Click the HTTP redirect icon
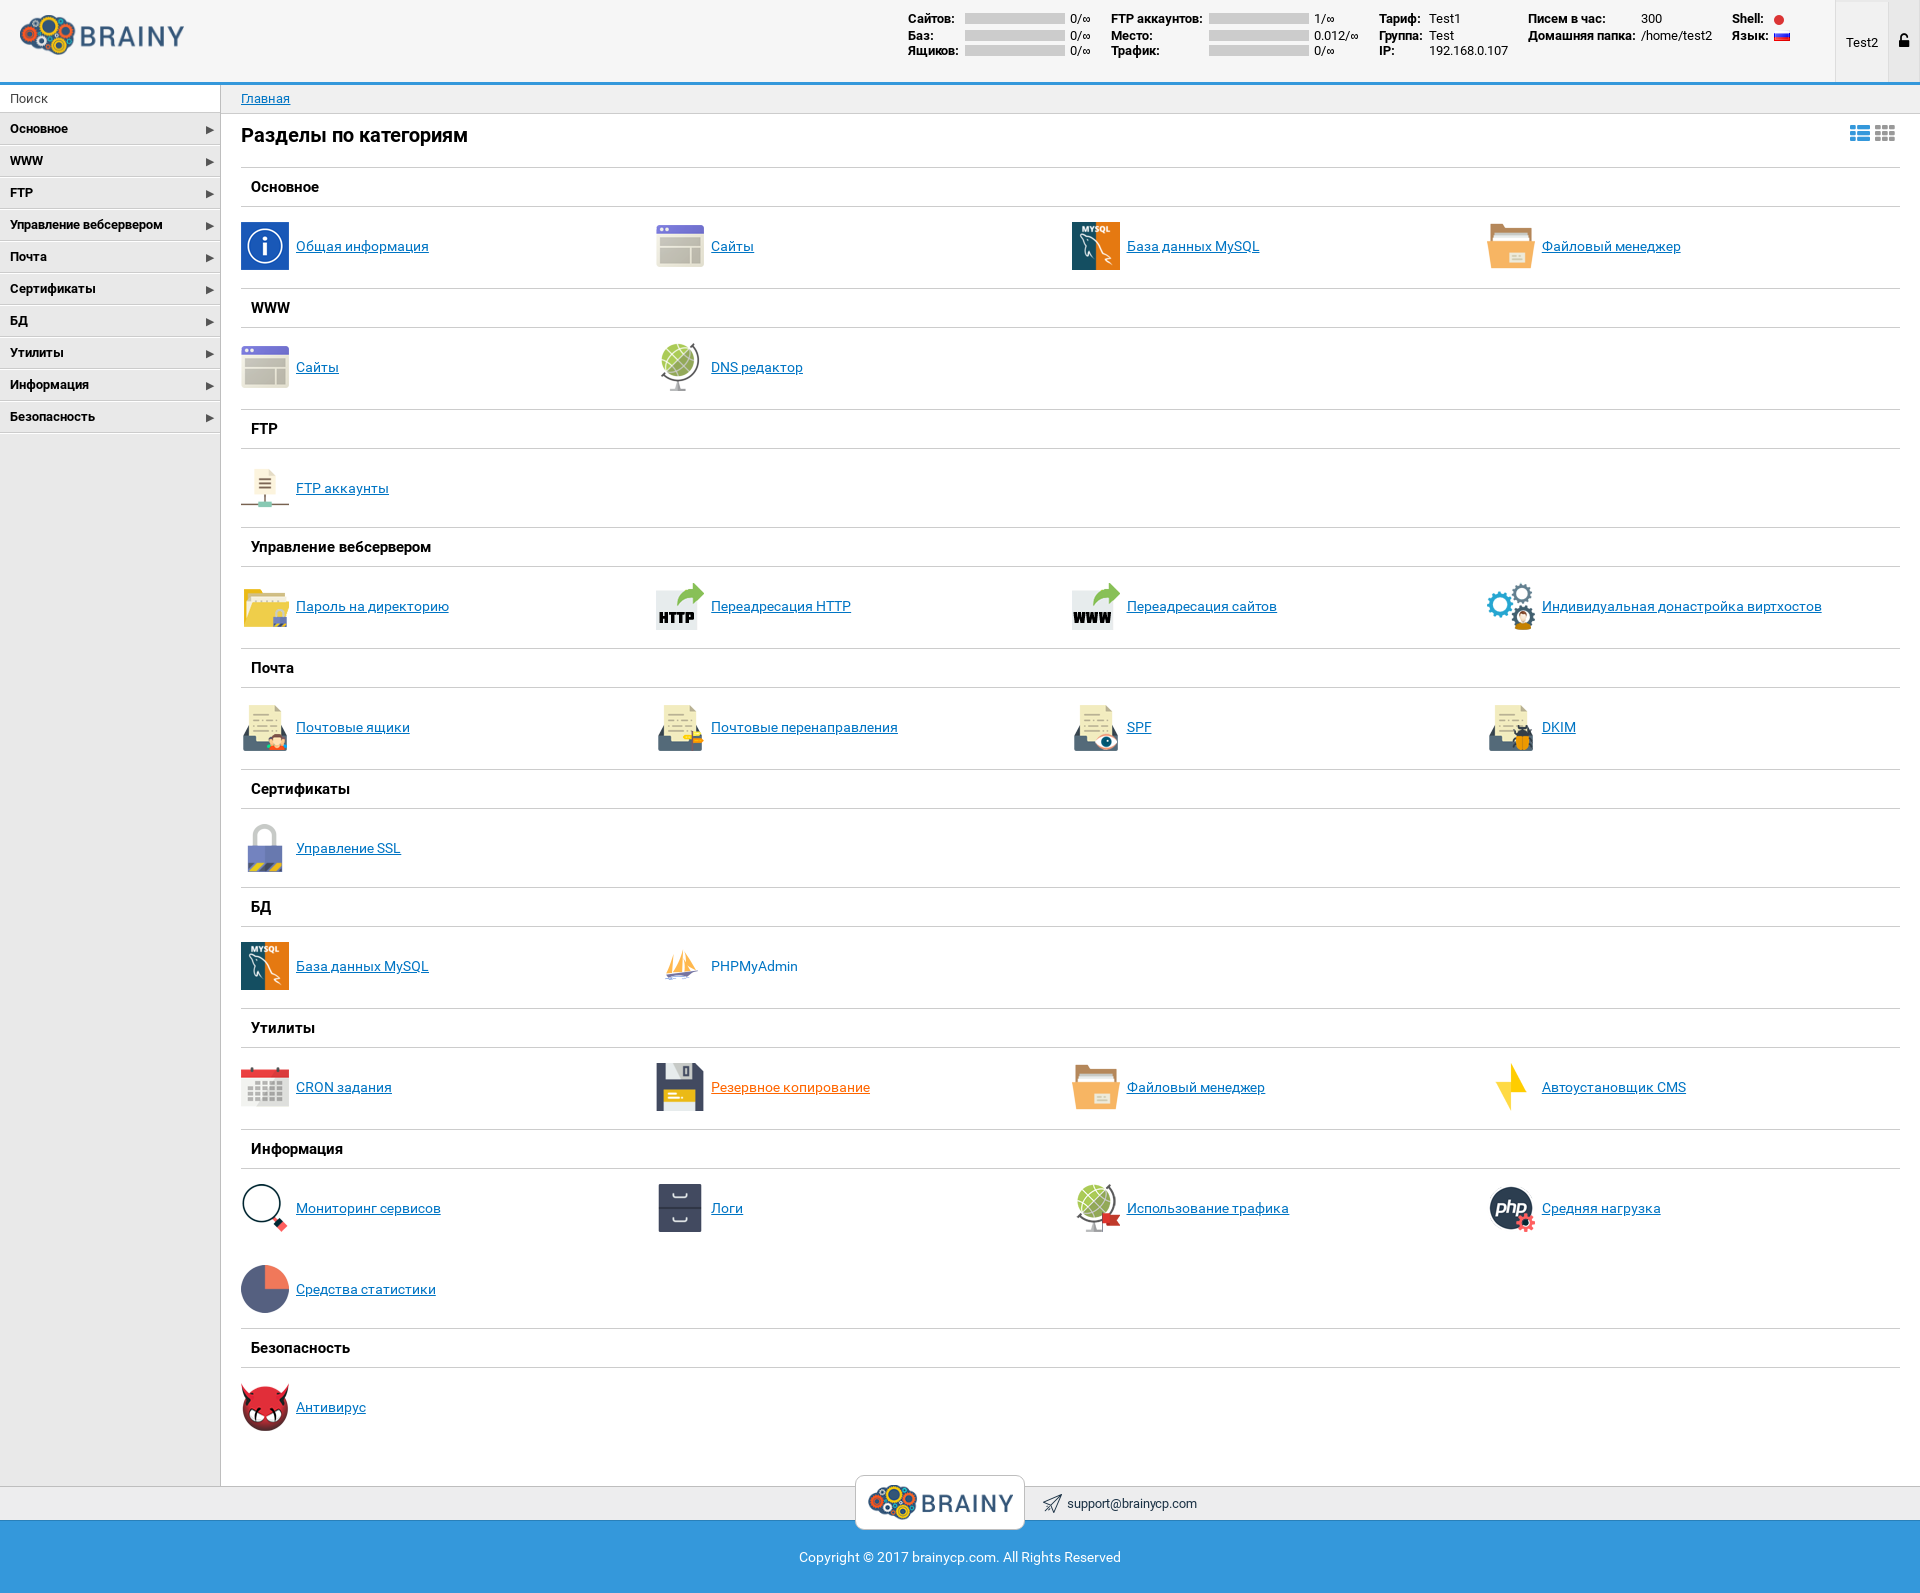The height and width of the screenshot is (1593, 1920). [x=679, y=606]
